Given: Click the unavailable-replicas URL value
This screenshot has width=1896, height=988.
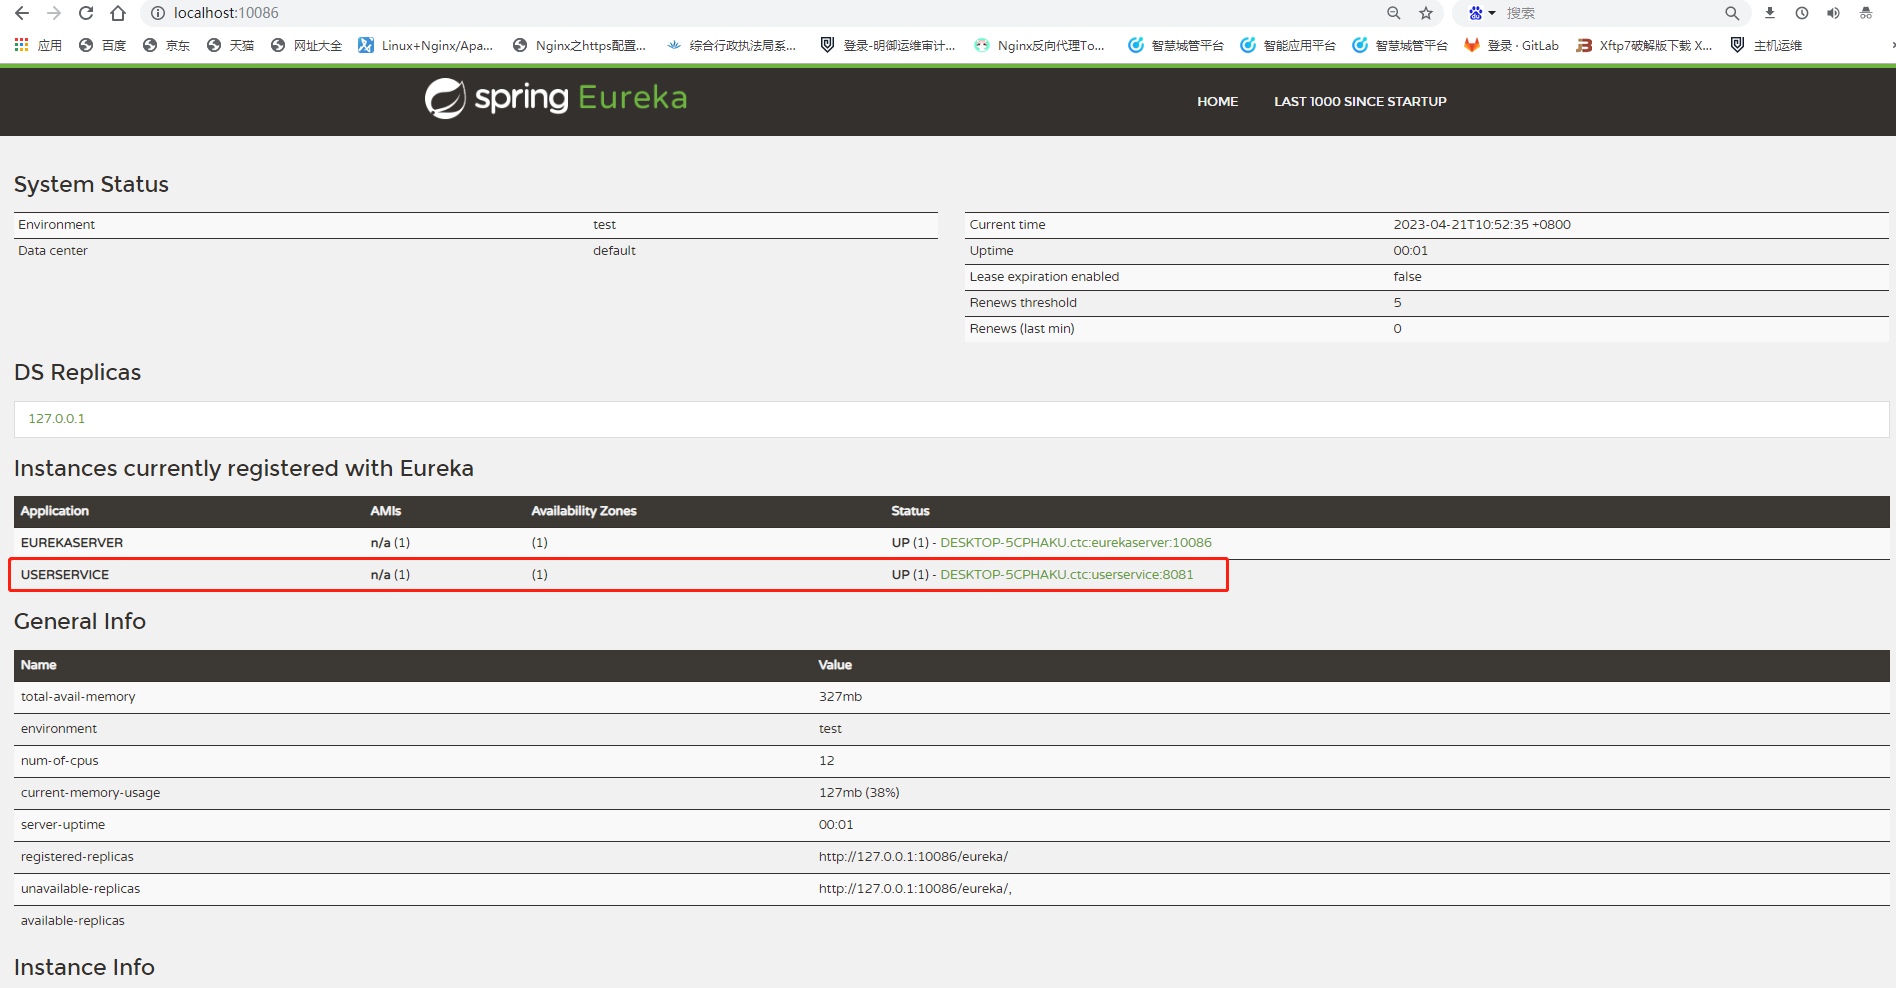Looking at the screenshot, I should pos(915,889).
